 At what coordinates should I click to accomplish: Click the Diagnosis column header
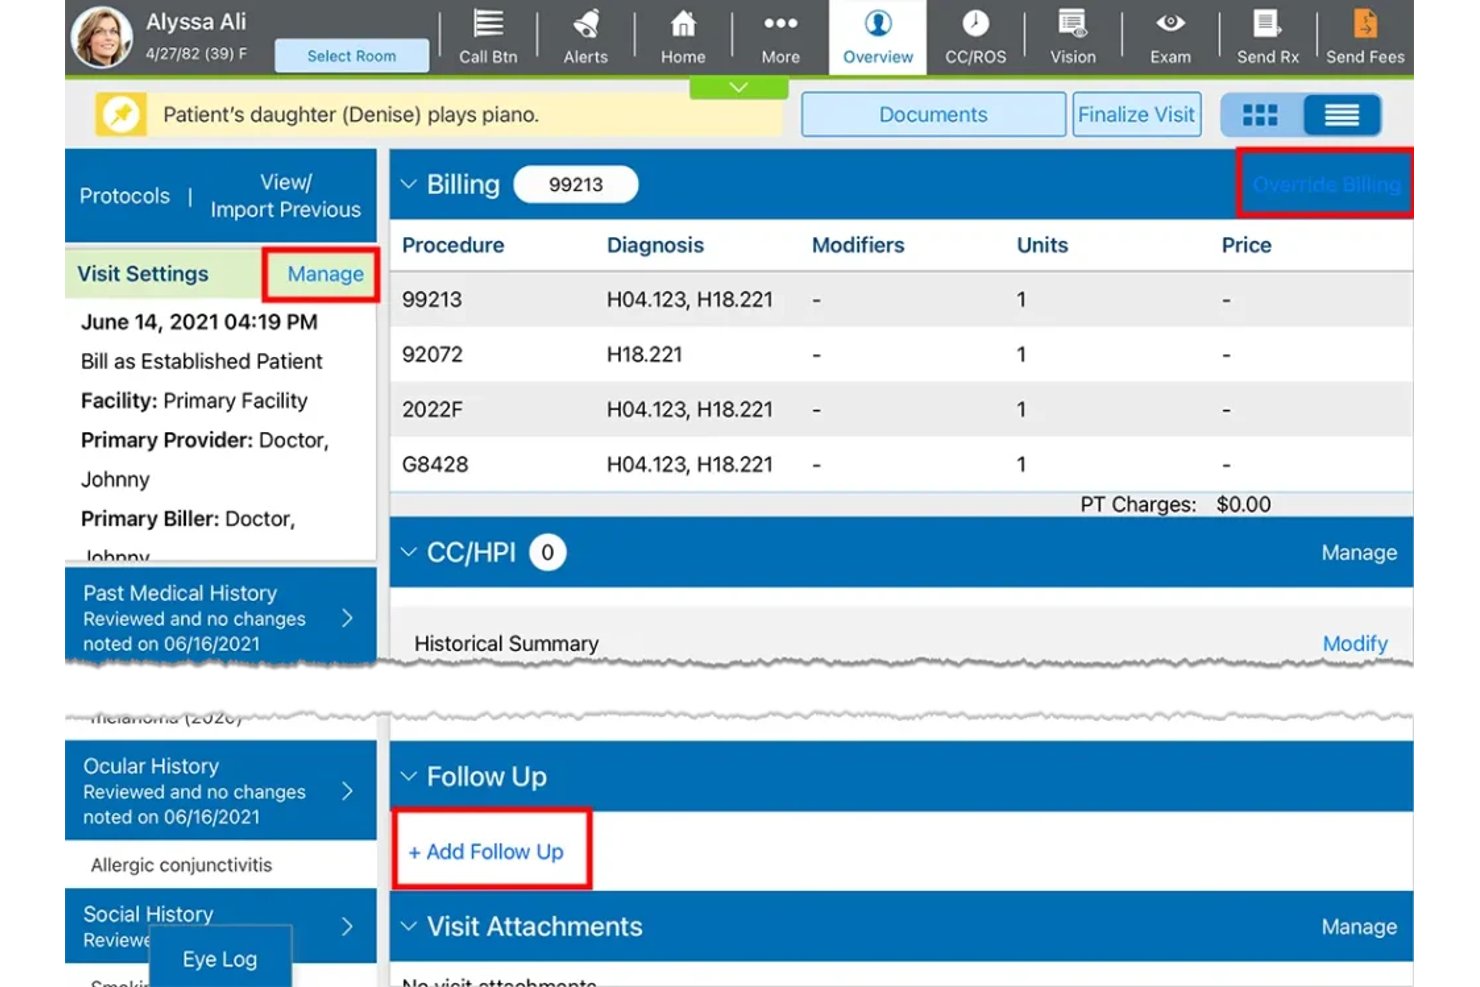click(x=655, y=245)
